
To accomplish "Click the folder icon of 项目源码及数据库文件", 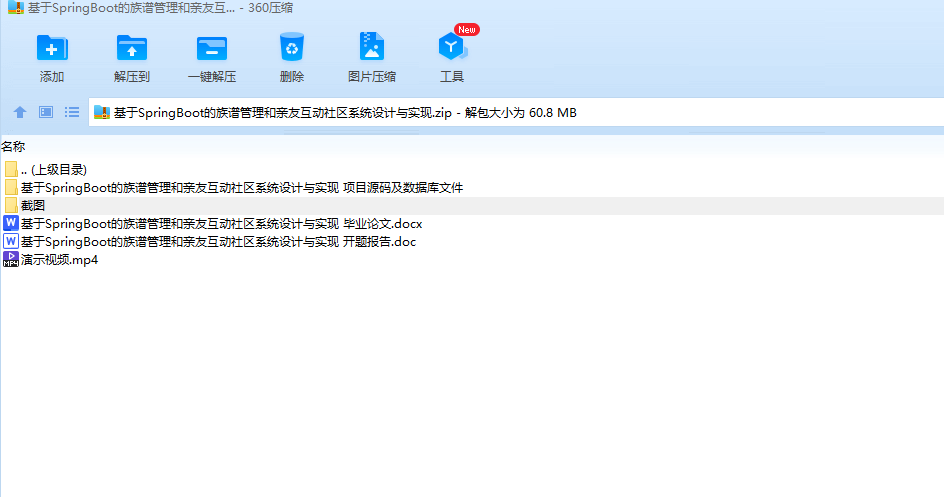I will [11, 188].
